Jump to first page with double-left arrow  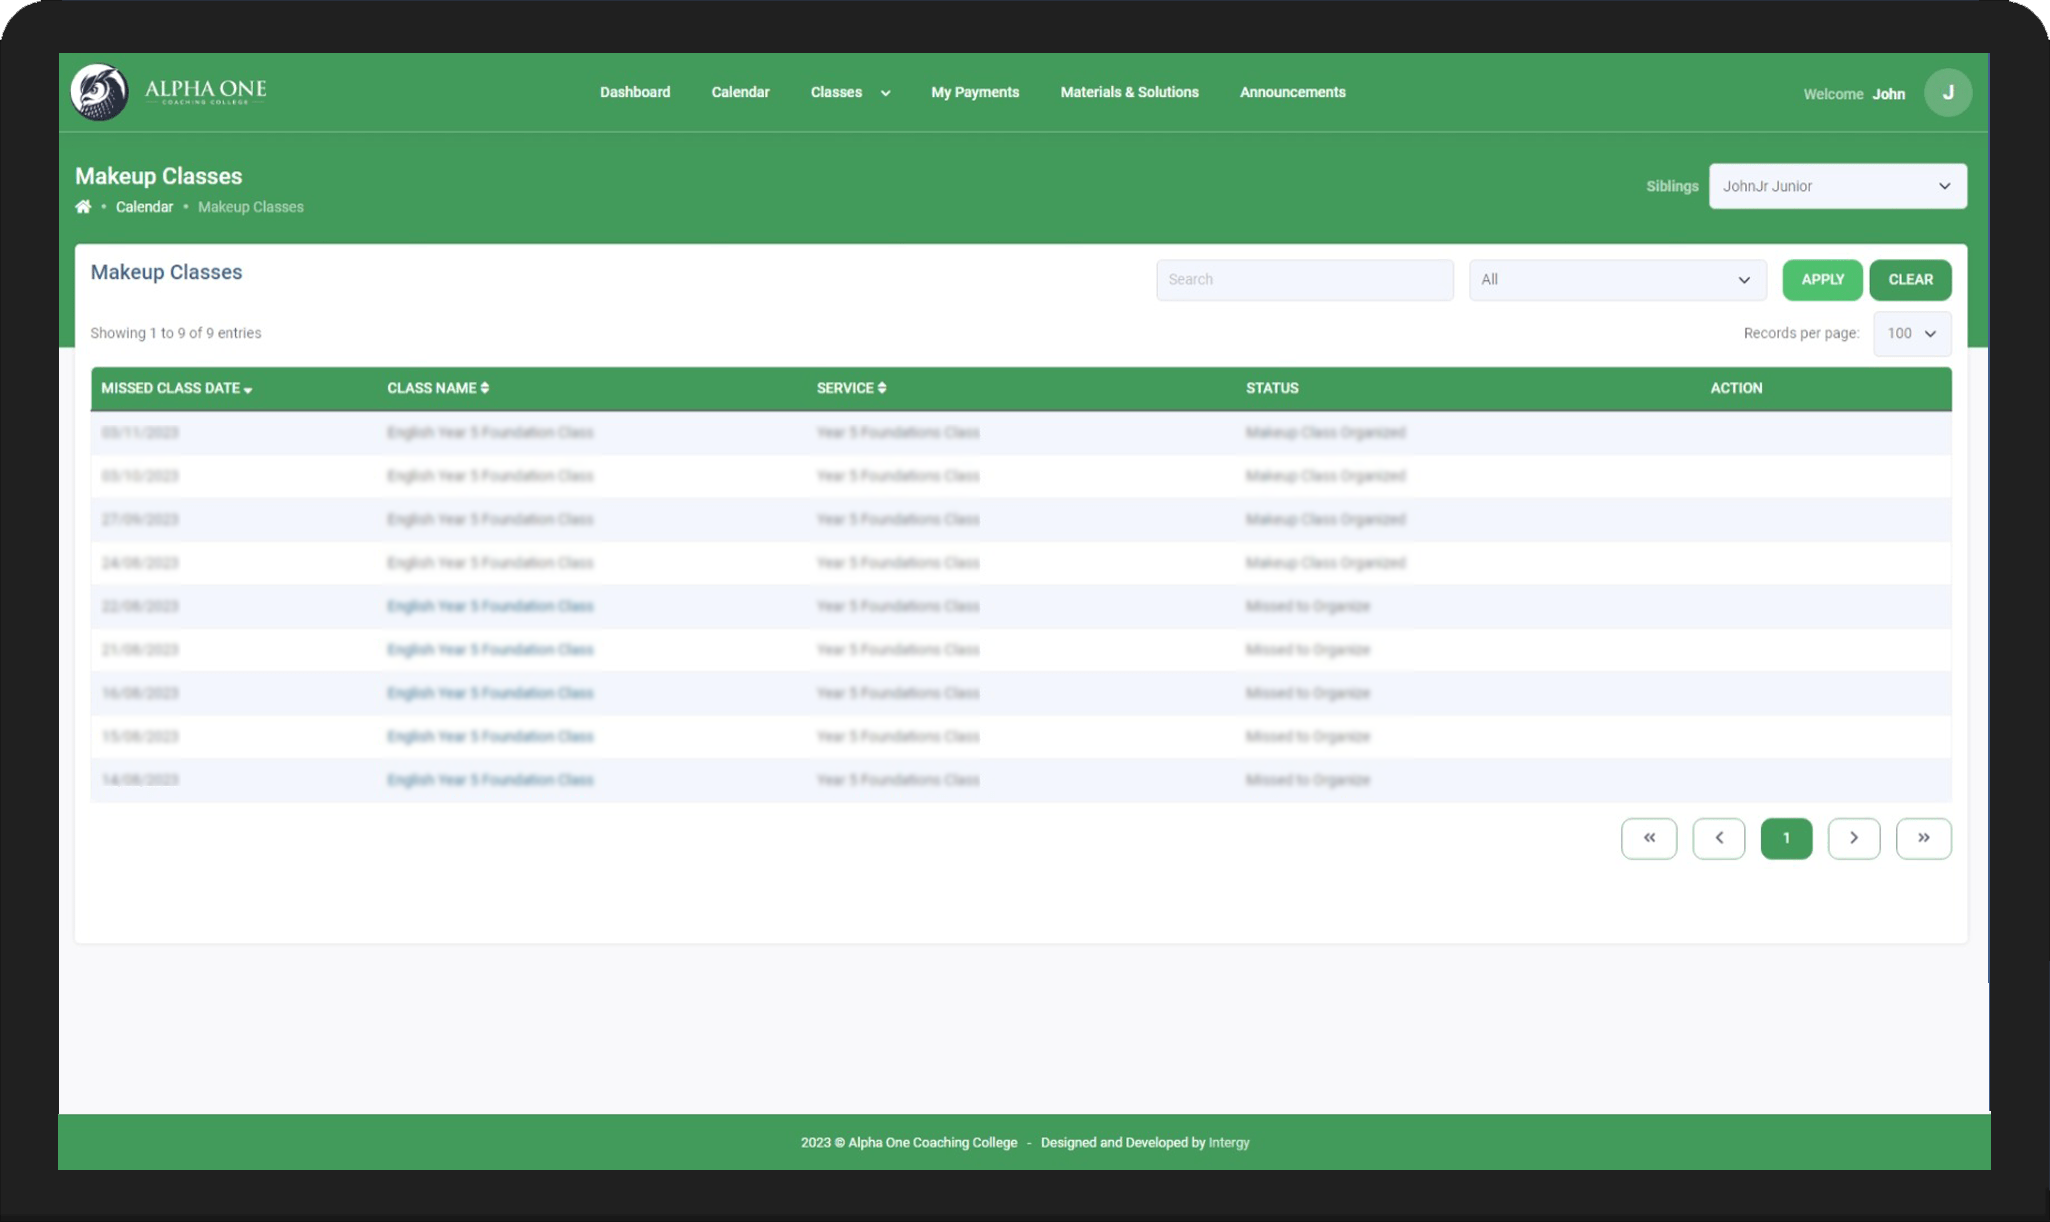1649,838
